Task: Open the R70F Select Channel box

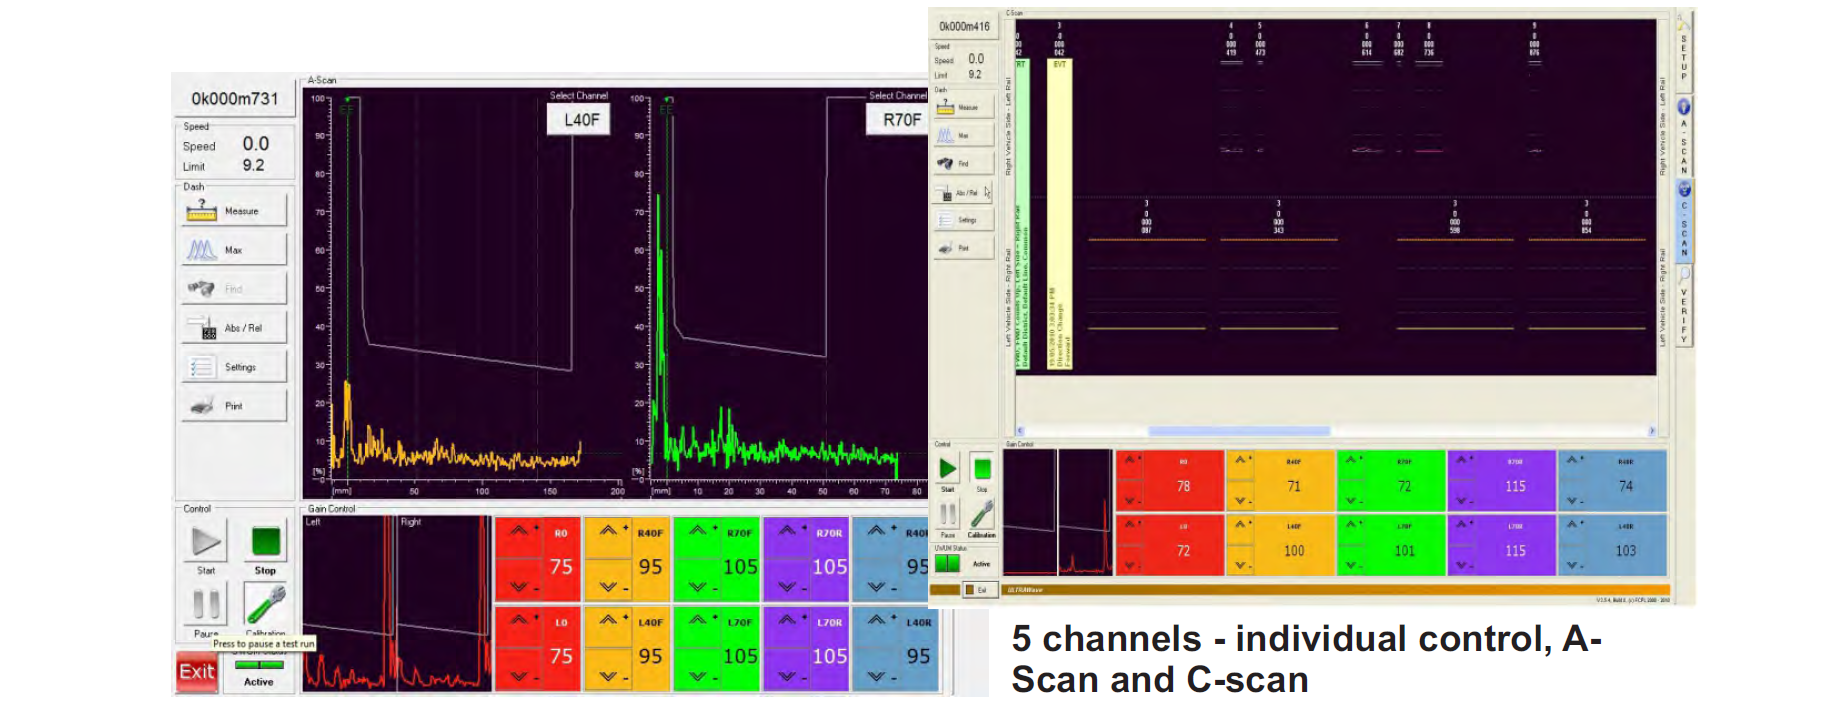Action: click(900, 119)
